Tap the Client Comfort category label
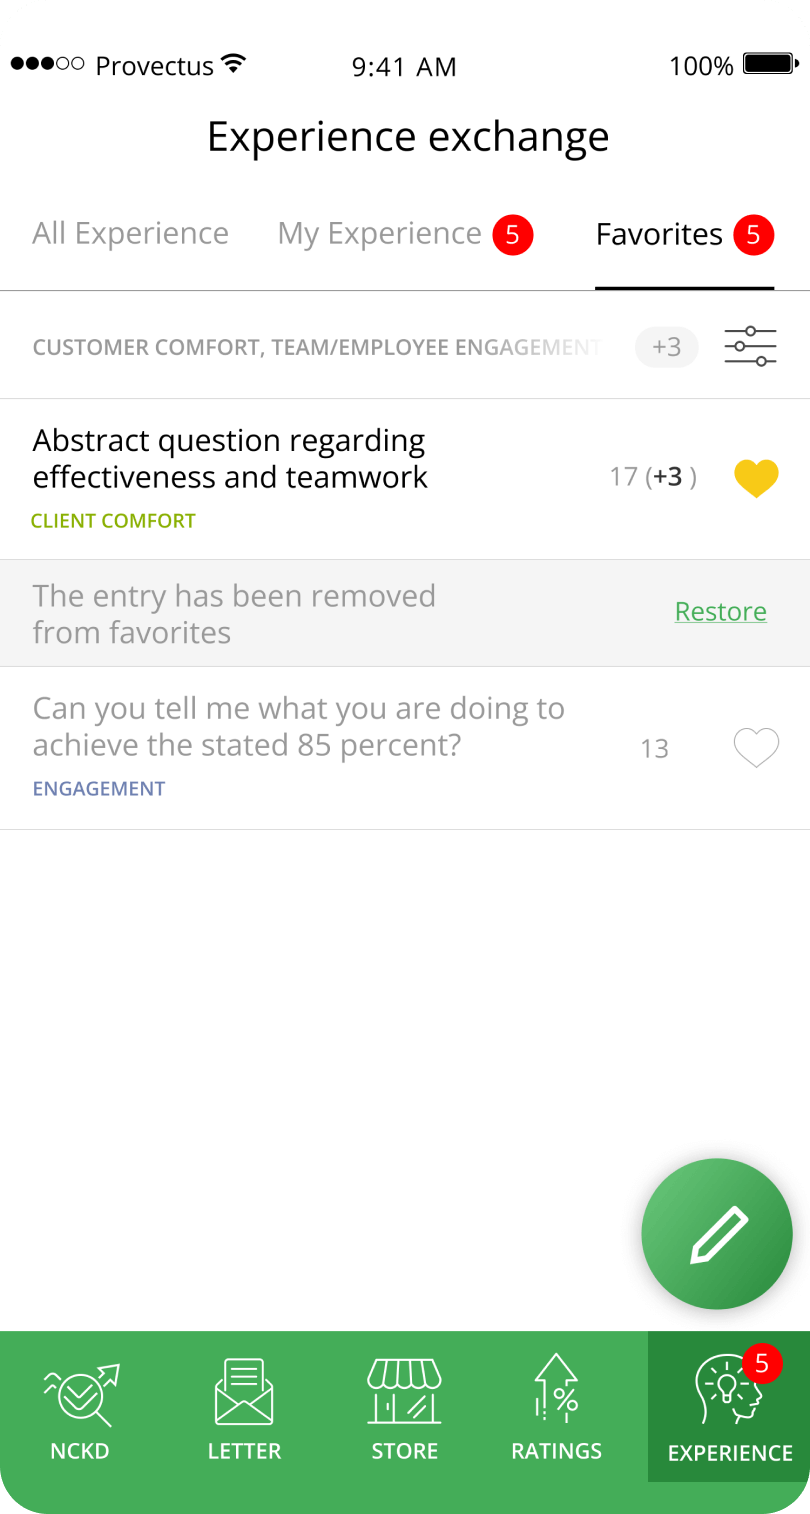Image resolution: width=810 pixels, height=1514 pixels. pos(113,521)
